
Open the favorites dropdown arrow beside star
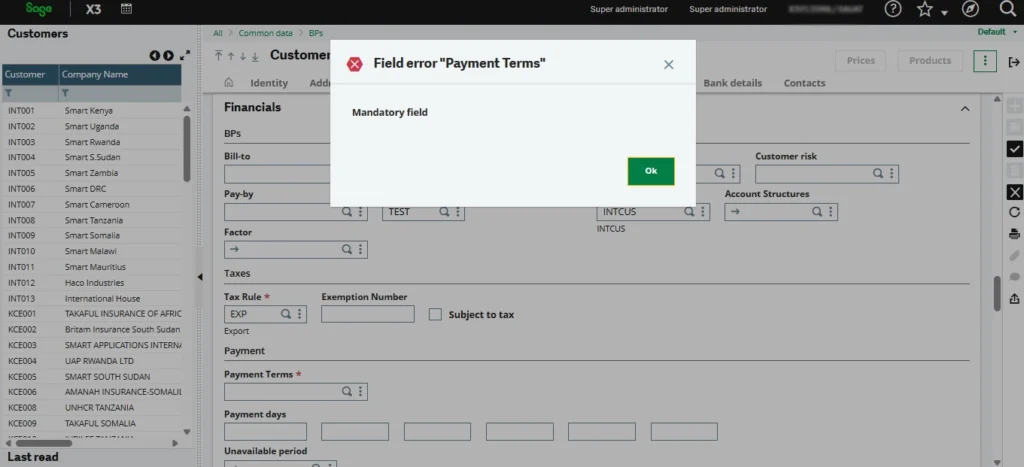(944, 13)
